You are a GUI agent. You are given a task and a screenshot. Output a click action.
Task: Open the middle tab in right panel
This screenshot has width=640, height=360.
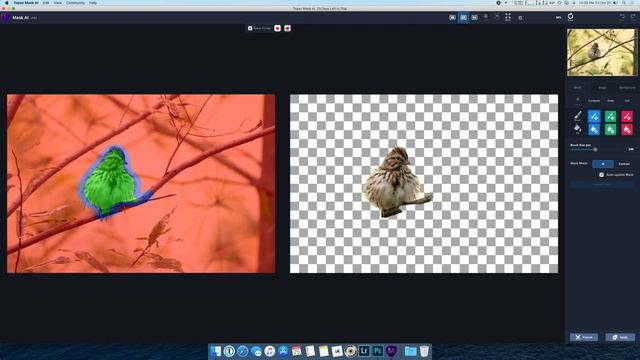pyautogui.click(x=602, y=87)
